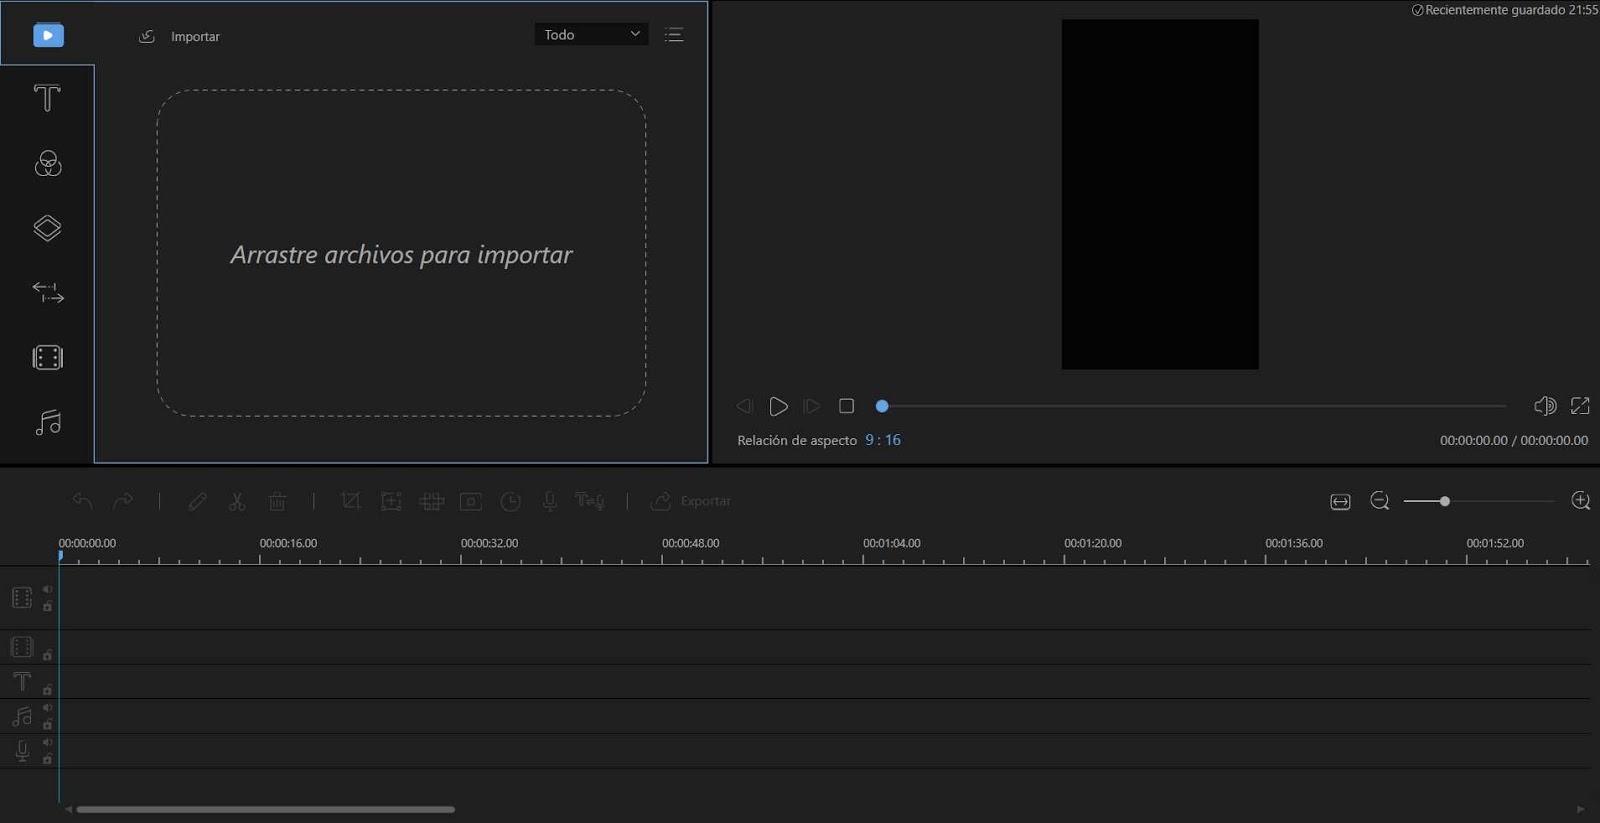
Task: Start voice-over recording with microphone icon
Action: [x=550, y=501]
